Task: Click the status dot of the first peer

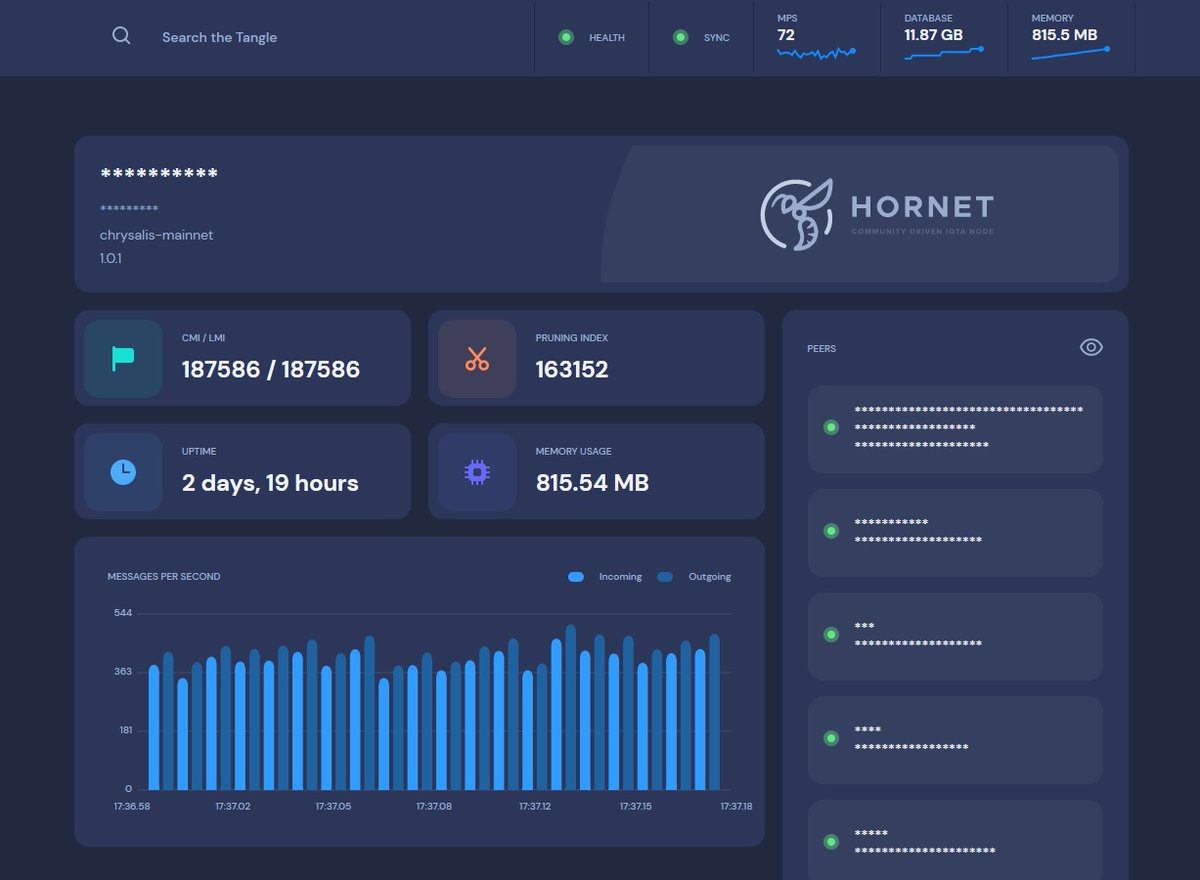Action: 830,427
